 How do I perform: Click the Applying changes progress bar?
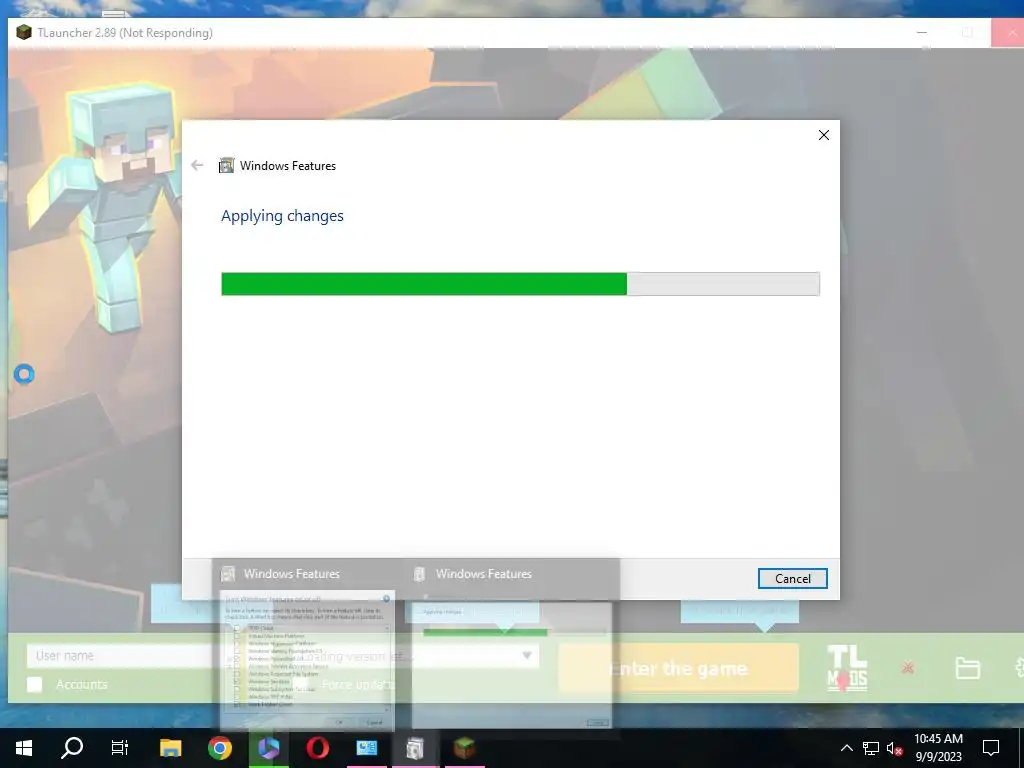520,284
